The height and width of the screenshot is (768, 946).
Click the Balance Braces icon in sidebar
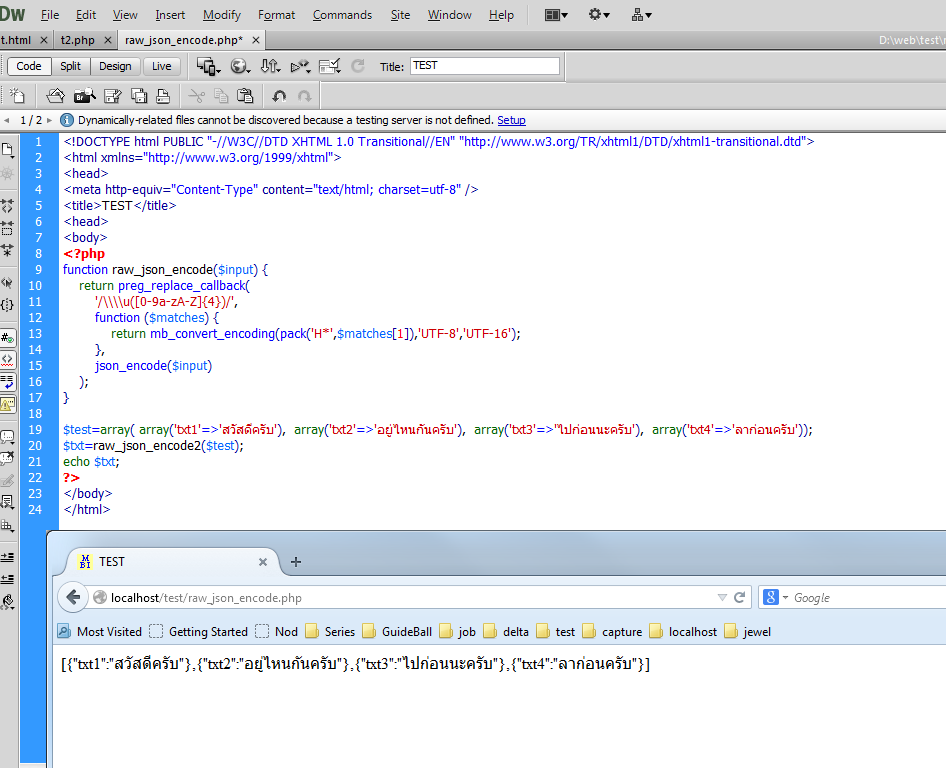(7, 304)
